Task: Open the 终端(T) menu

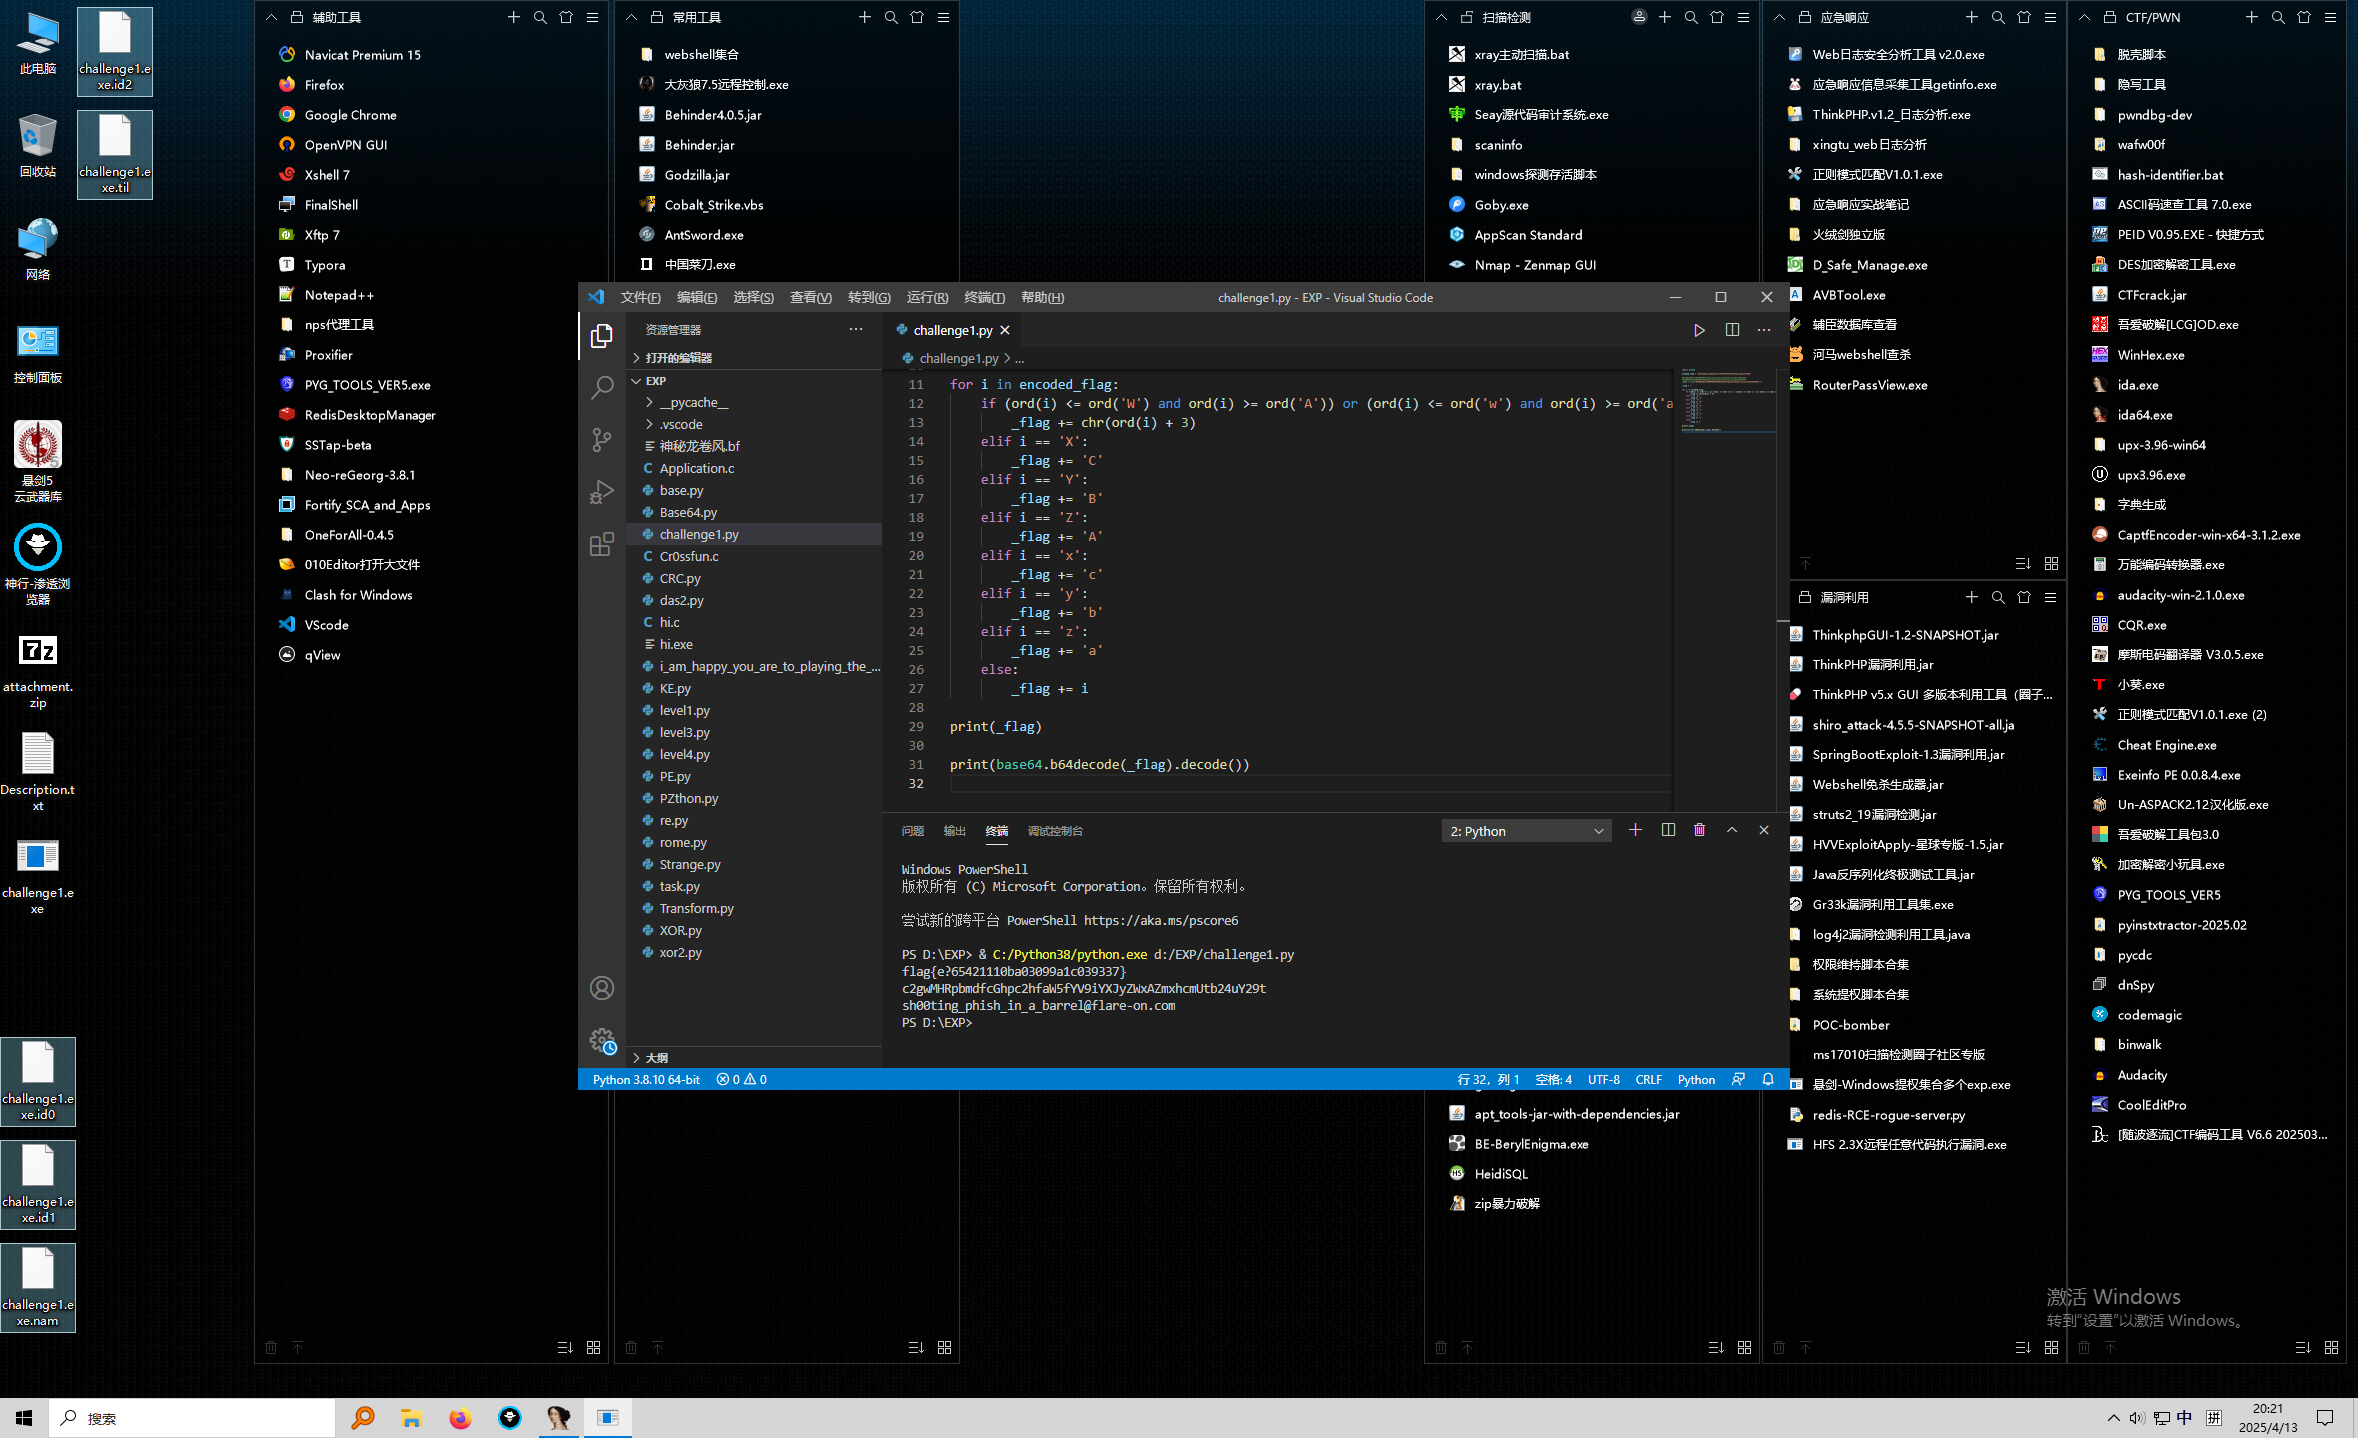Action: tap(983, 297)
